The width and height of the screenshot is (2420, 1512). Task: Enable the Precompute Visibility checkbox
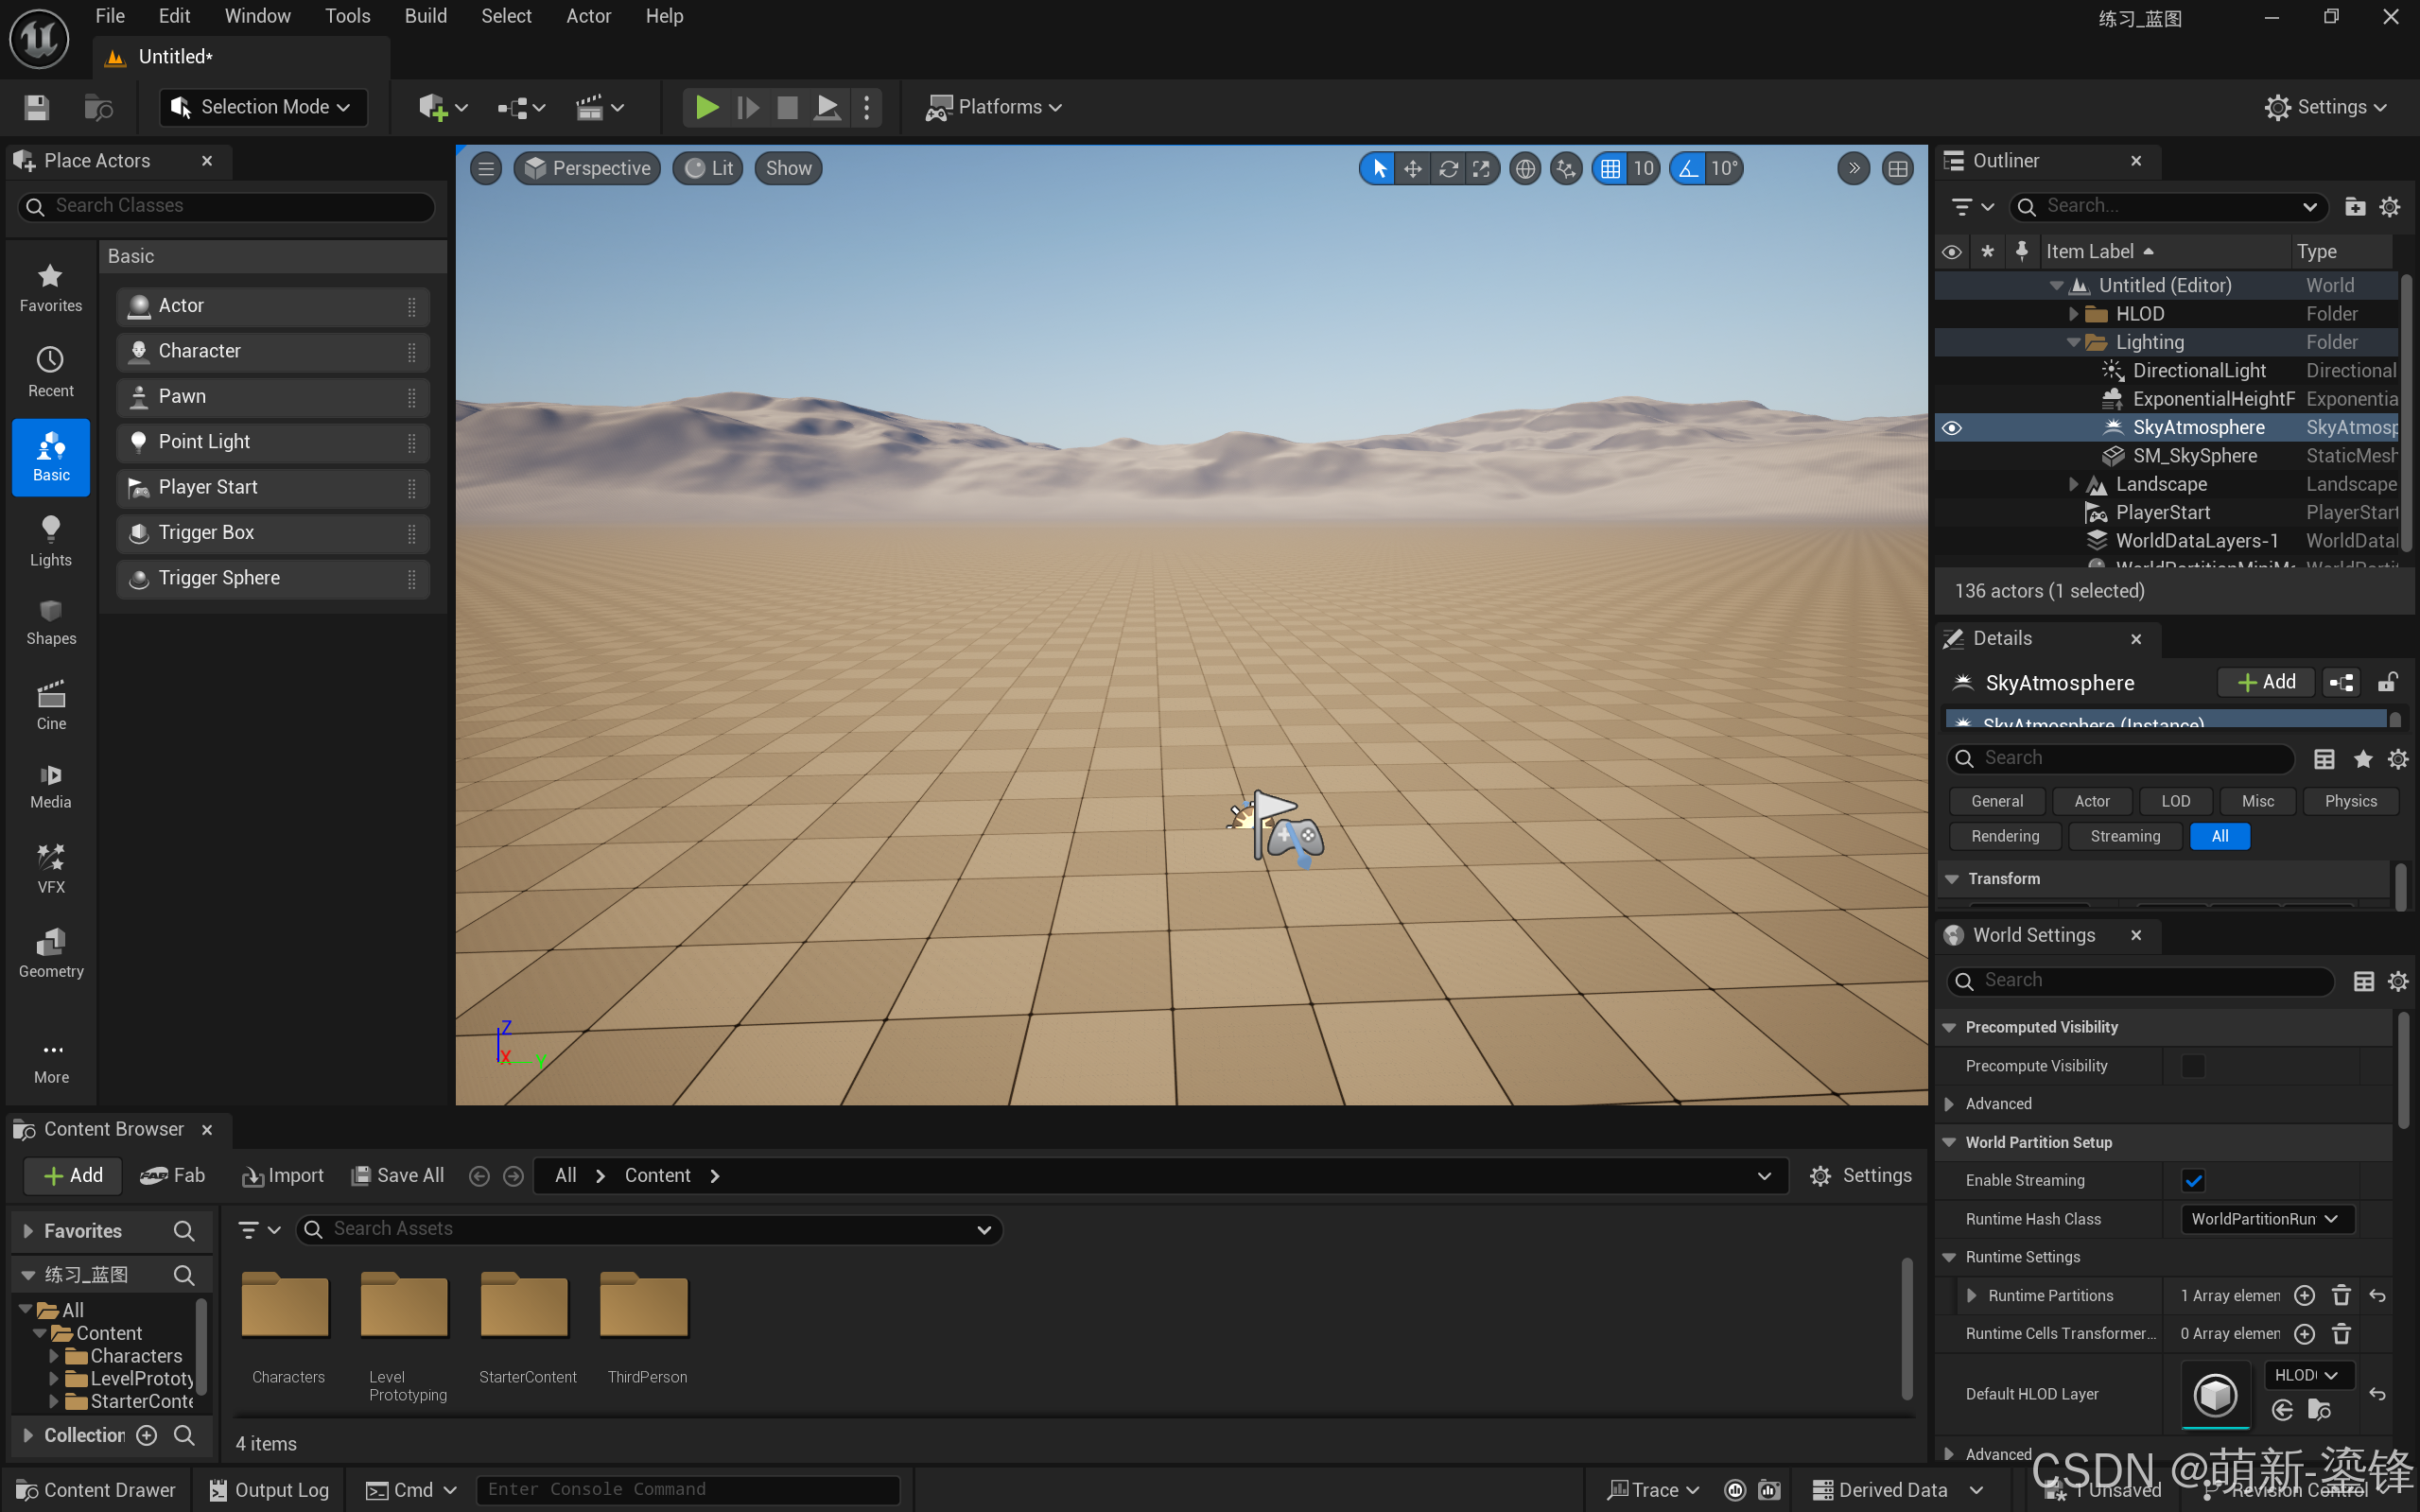click(2193, 1066)
